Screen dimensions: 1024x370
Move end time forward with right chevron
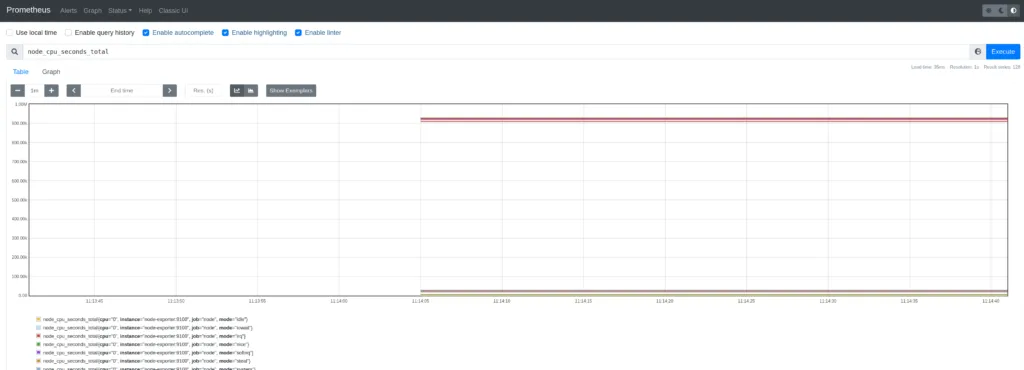tap(170, 91)
